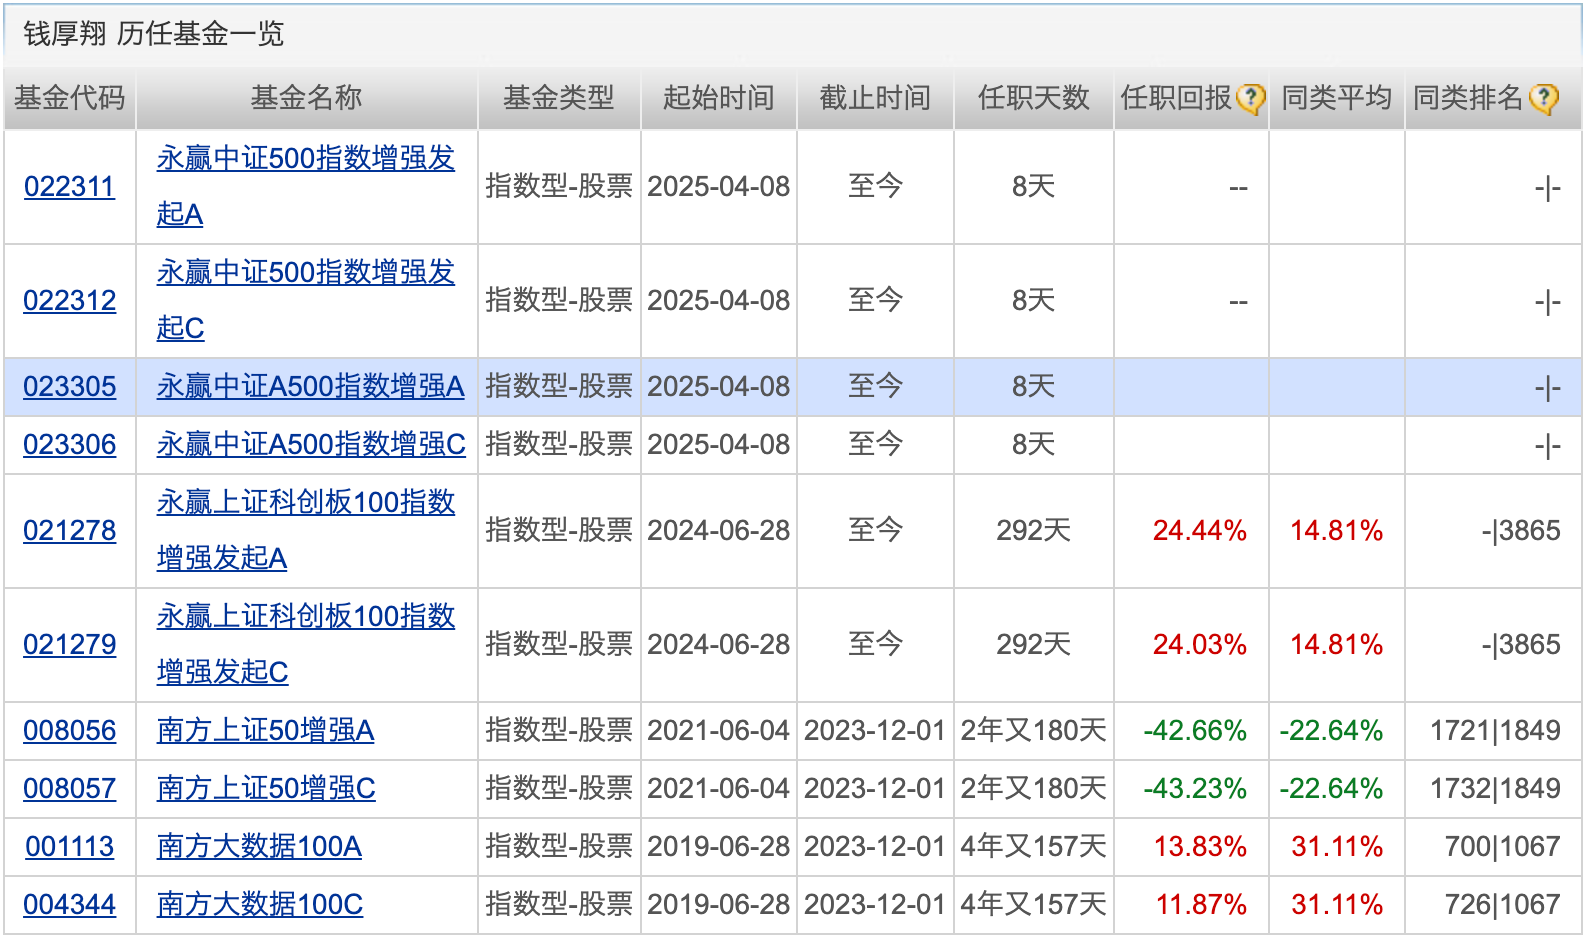Image resolution: width=1588 pixels, height=936 pixels.
Task: Select the 1721|1849 ranking cell
Action: coord(1495,731)
